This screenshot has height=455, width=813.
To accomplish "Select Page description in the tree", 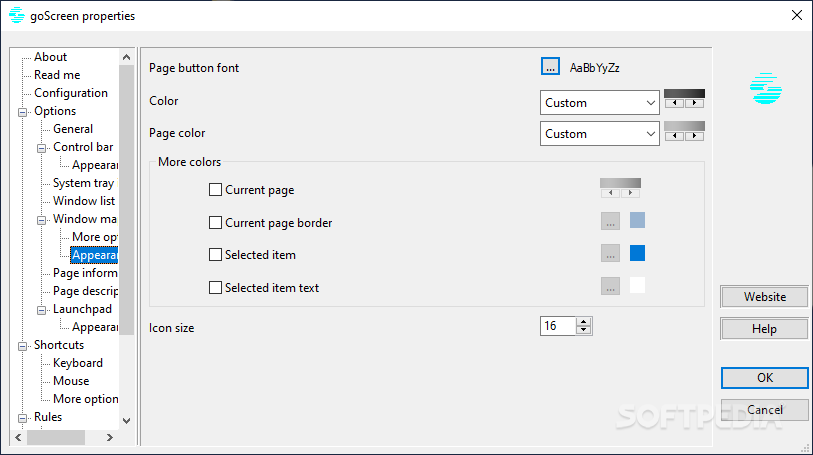I will pyautogui.click(x=85, y=291).
